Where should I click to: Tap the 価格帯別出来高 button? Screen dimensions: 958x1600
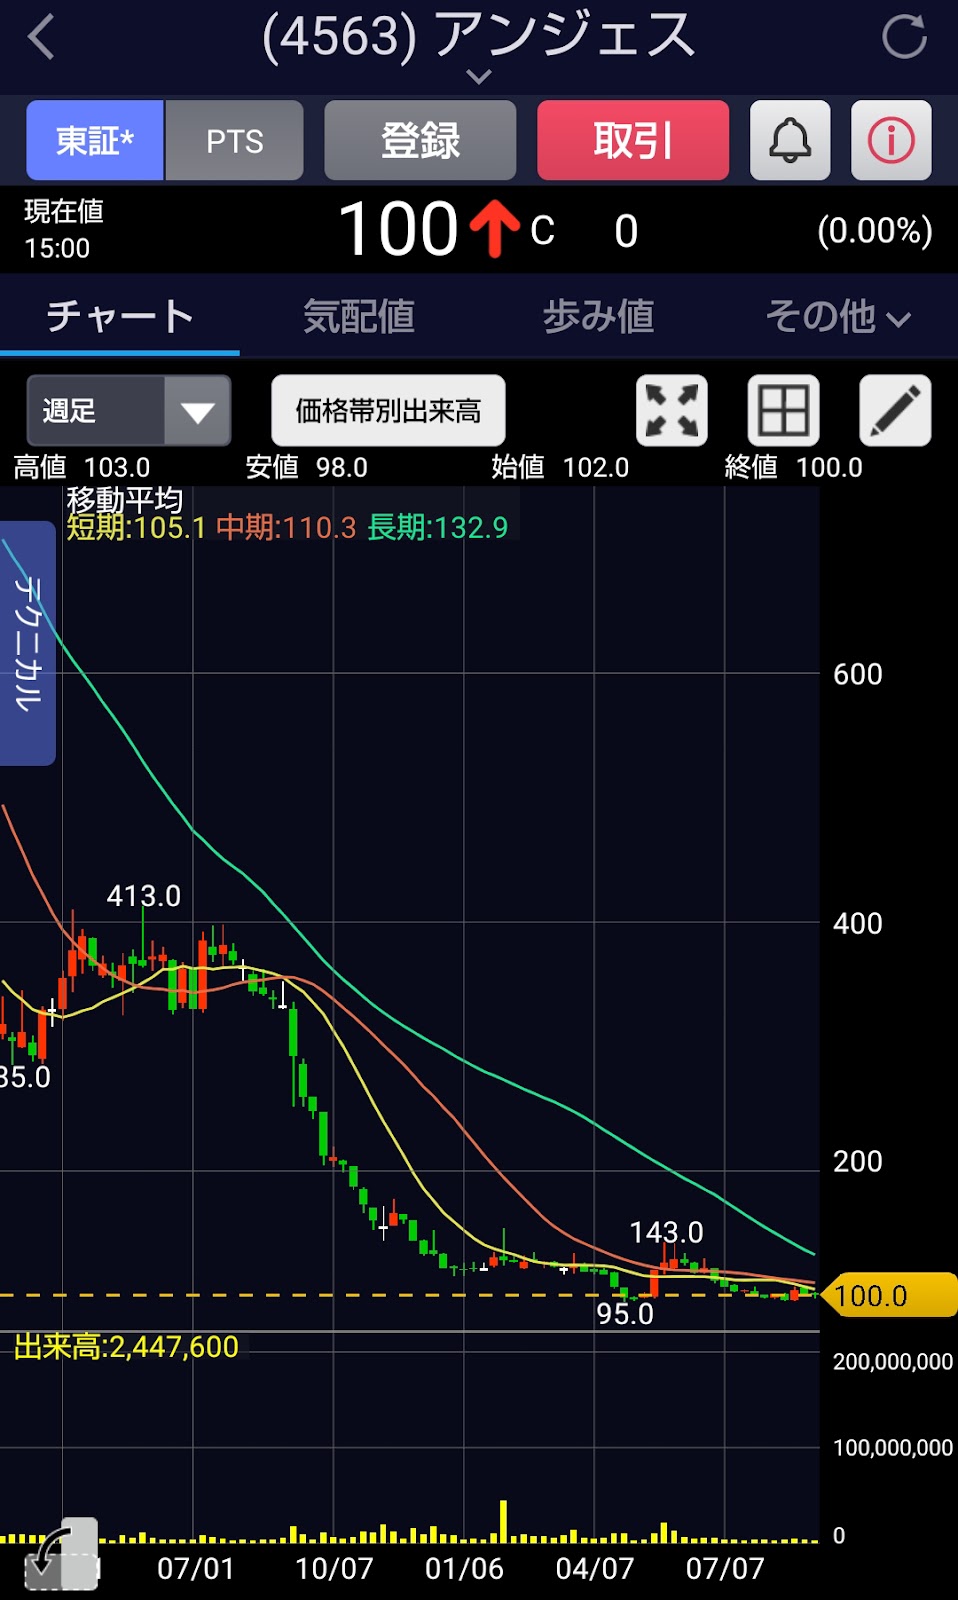coord(388,410)
